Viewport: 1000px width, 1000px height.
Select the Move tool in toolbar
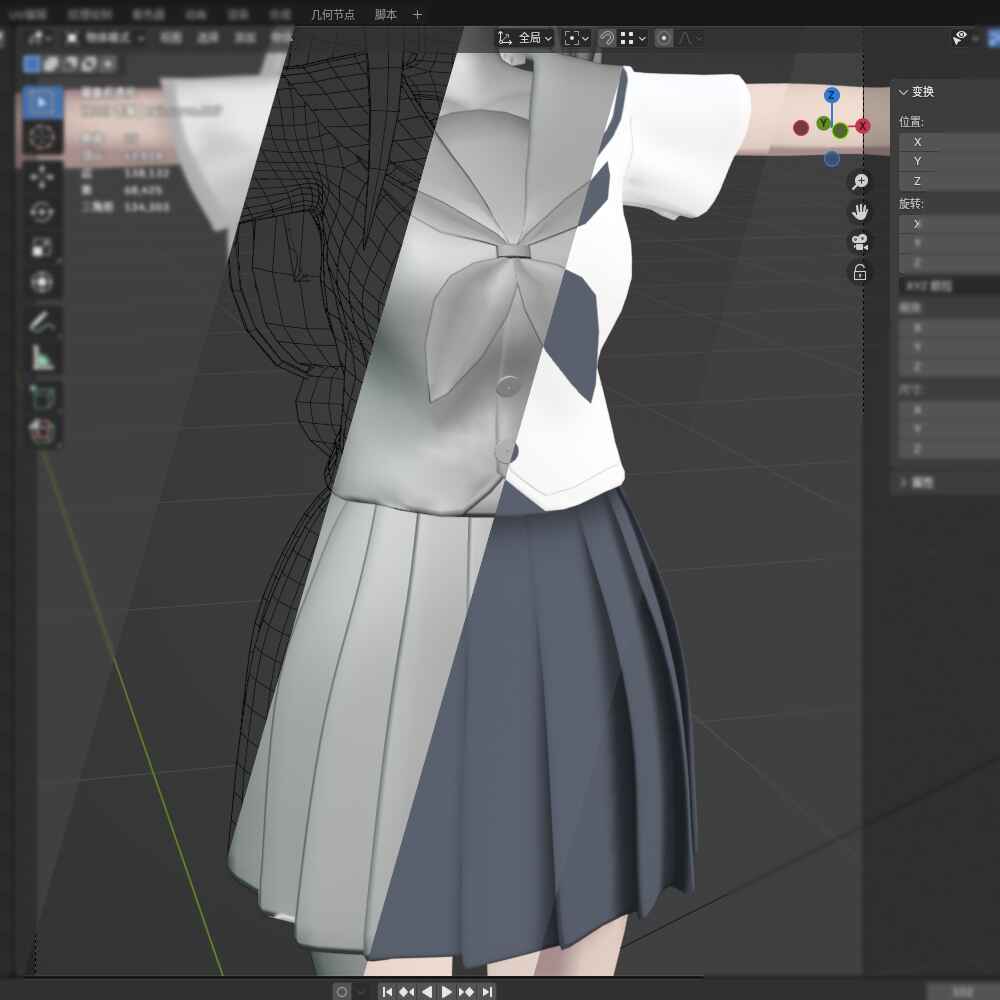[x=42, y=177]
